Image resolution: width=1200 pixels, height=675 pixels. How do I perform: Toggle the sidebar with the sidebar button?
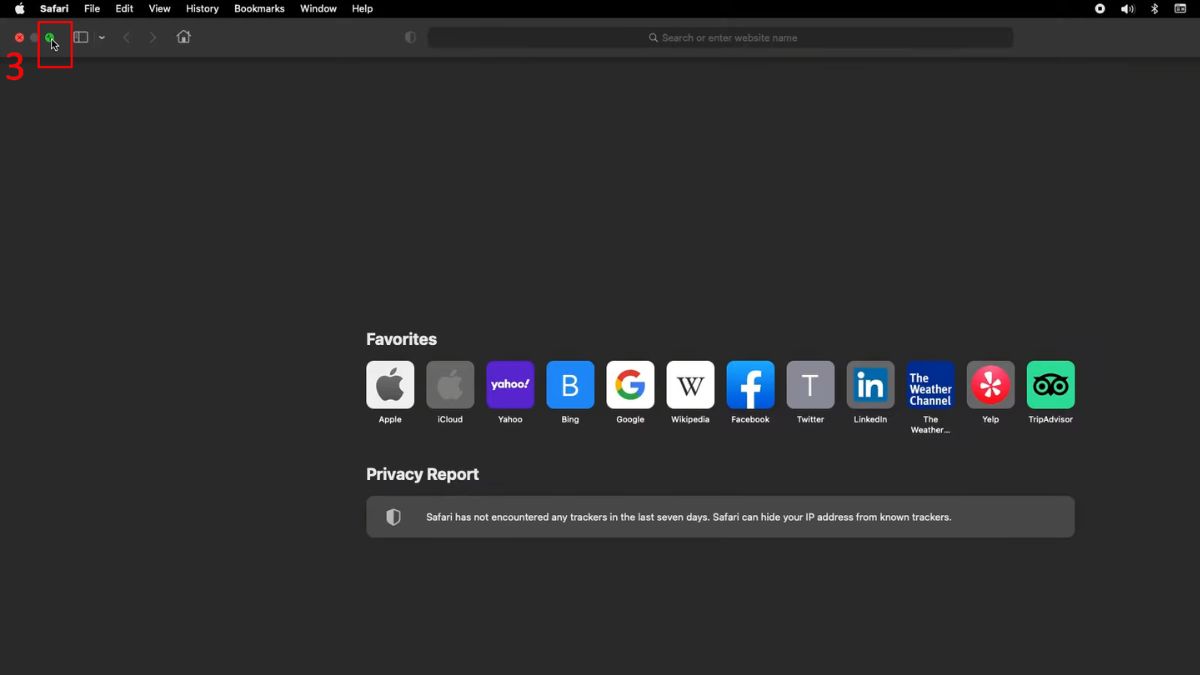81,37
